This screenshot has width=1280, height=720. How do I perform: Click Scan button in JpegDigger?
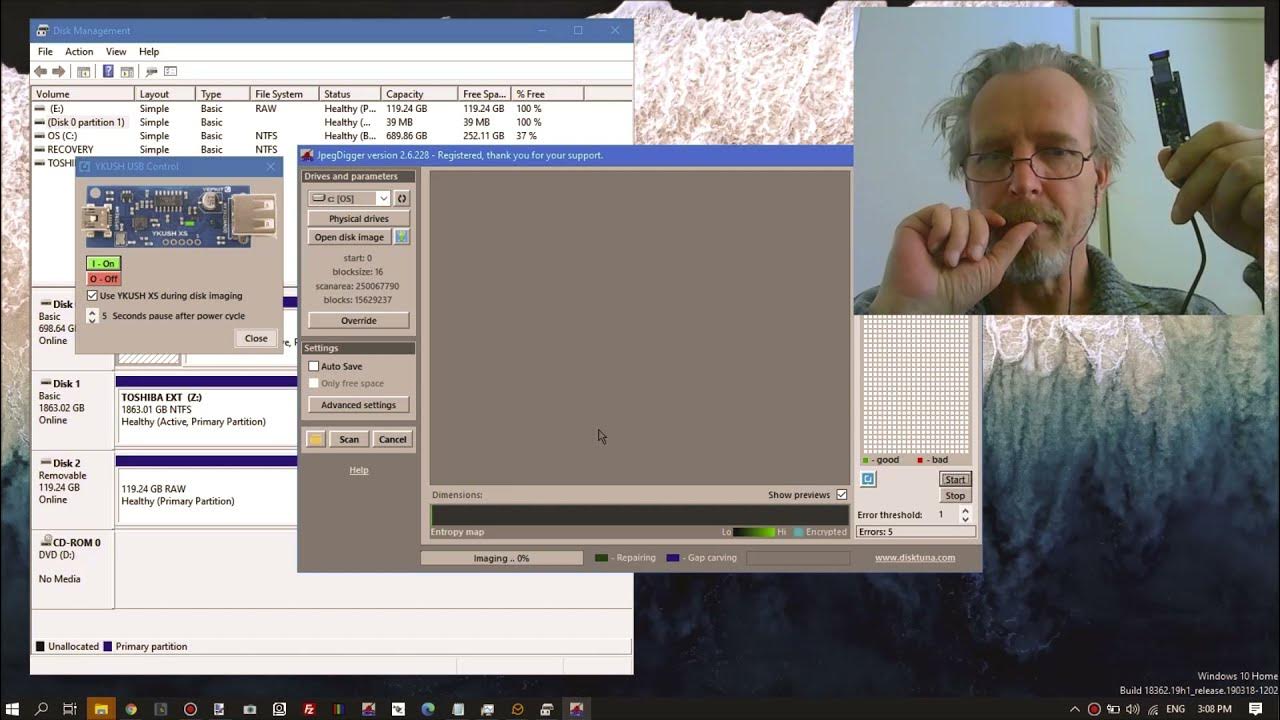[x=349, y=439]
